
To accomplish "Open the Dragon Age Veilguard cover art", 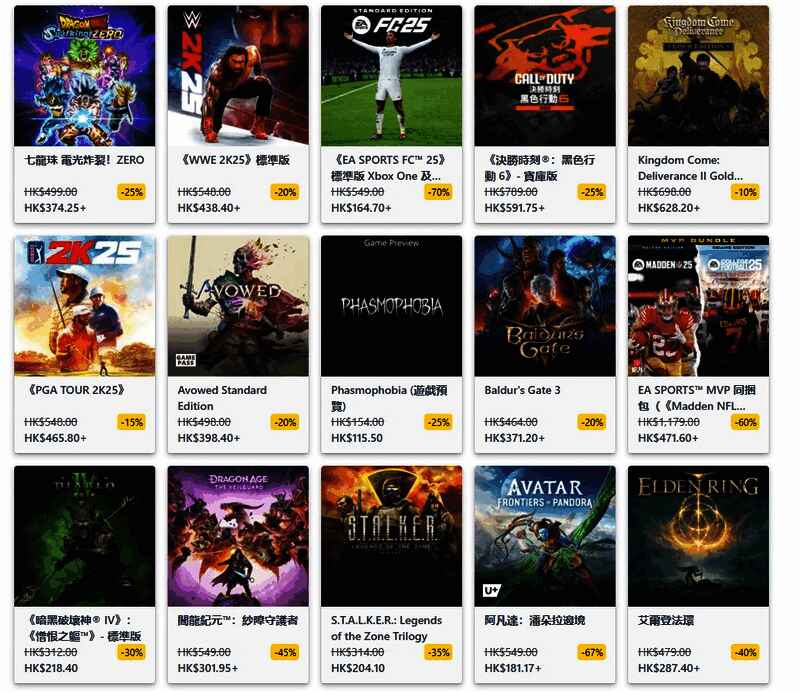I will (238, 536).
